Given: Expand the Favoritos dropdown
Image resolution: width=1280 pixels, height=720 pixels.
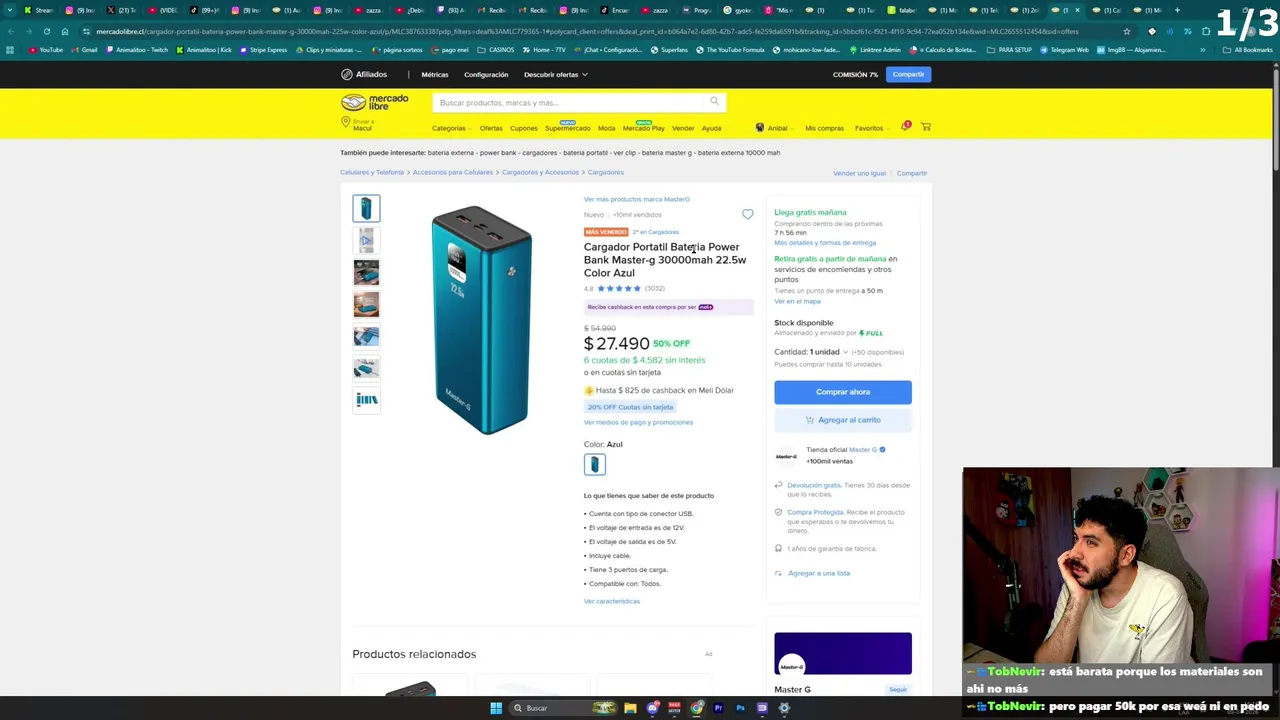Looking at the screenshot, I should (x=871, y=128).
